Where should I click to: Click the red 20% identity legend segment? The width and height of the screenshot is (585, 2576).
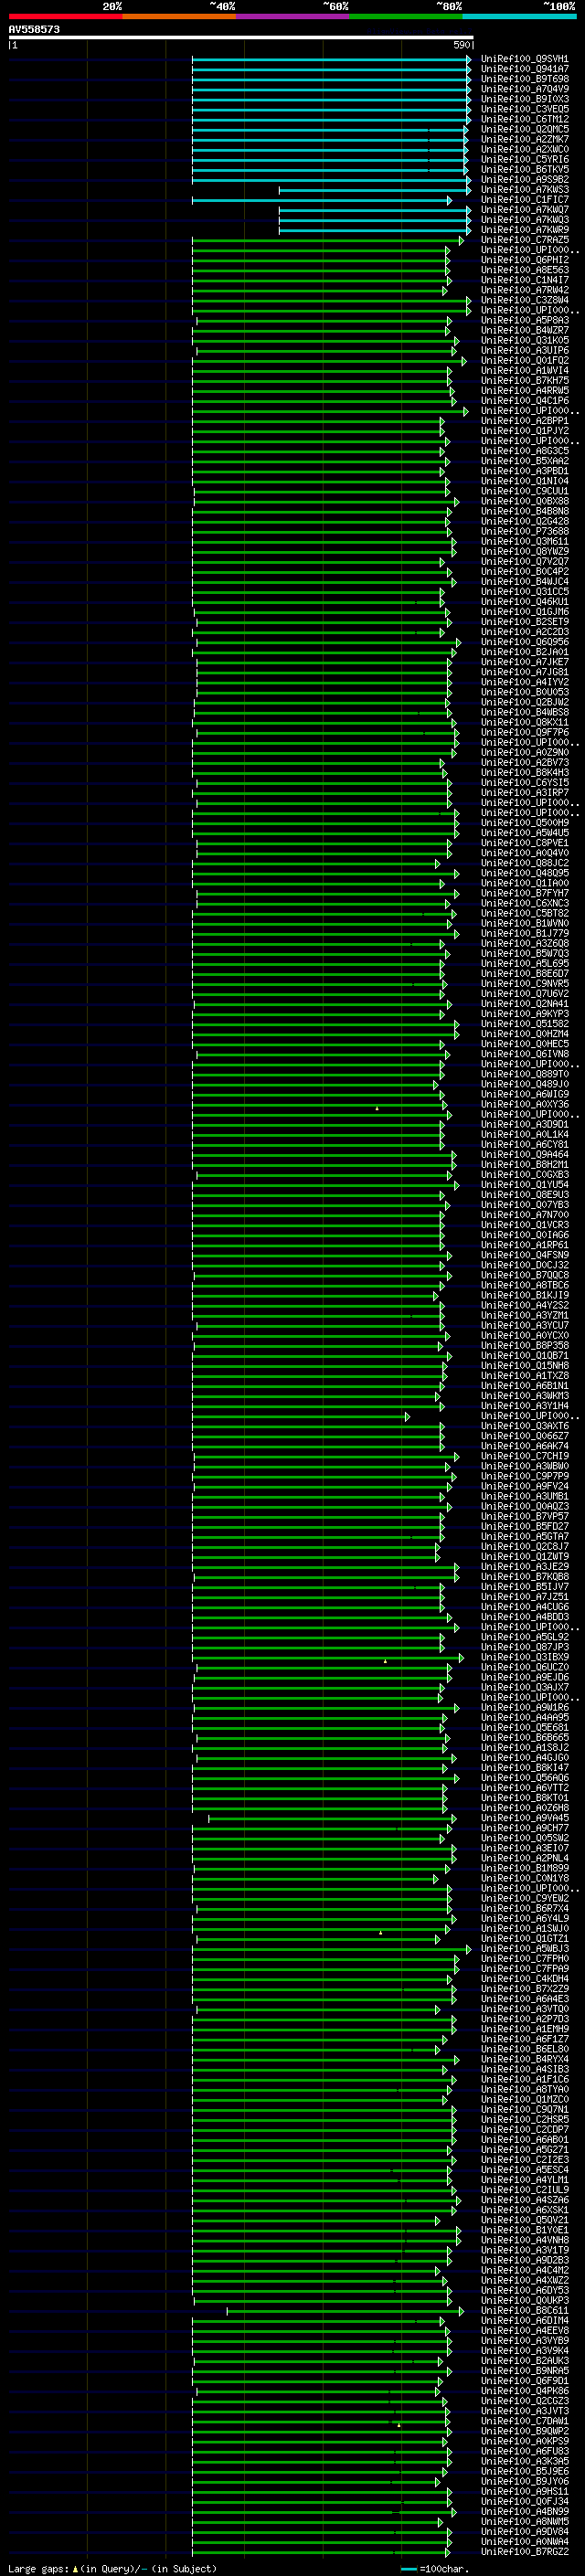(65, 16)
